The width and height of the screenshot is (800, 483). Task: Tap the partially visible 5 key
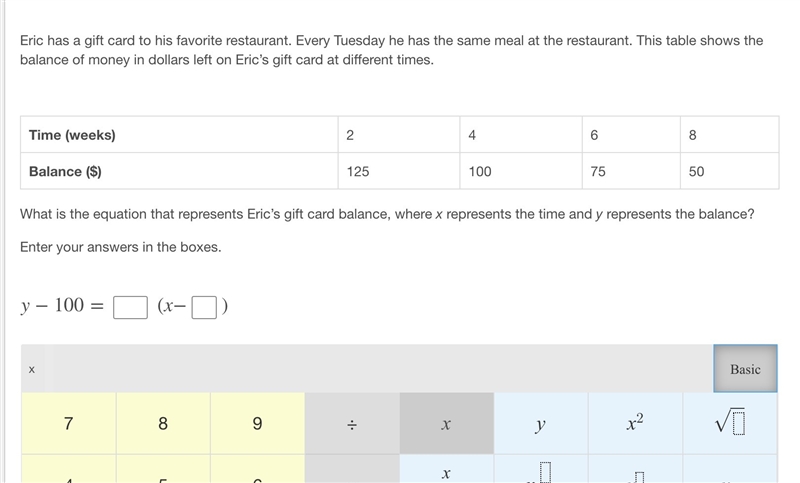tap(163, 469)
